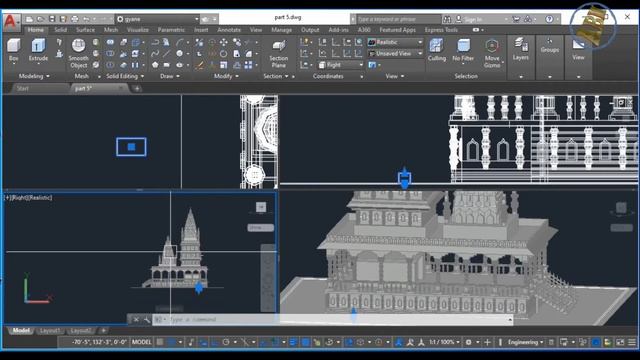Switch to the Layout1 tab

[50, 331]
